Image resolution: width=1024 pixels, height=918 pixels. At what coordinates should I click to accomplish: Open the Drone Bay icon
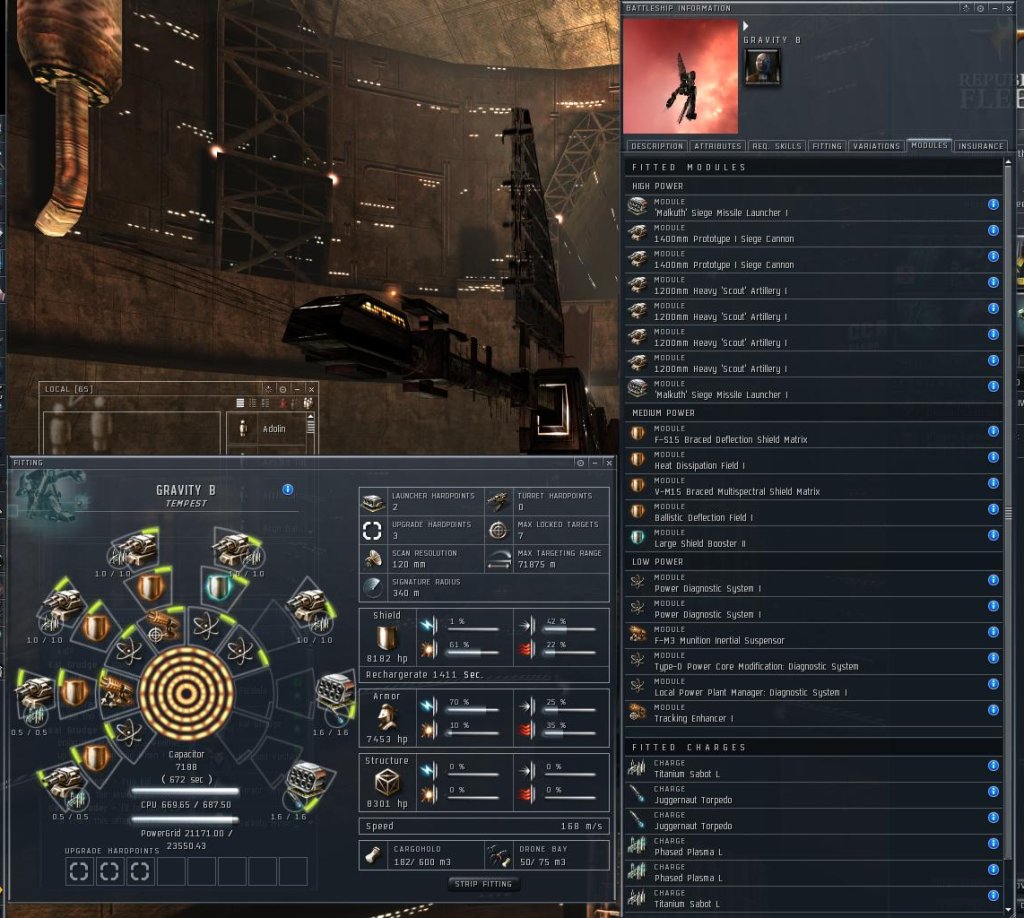(499, 855)
